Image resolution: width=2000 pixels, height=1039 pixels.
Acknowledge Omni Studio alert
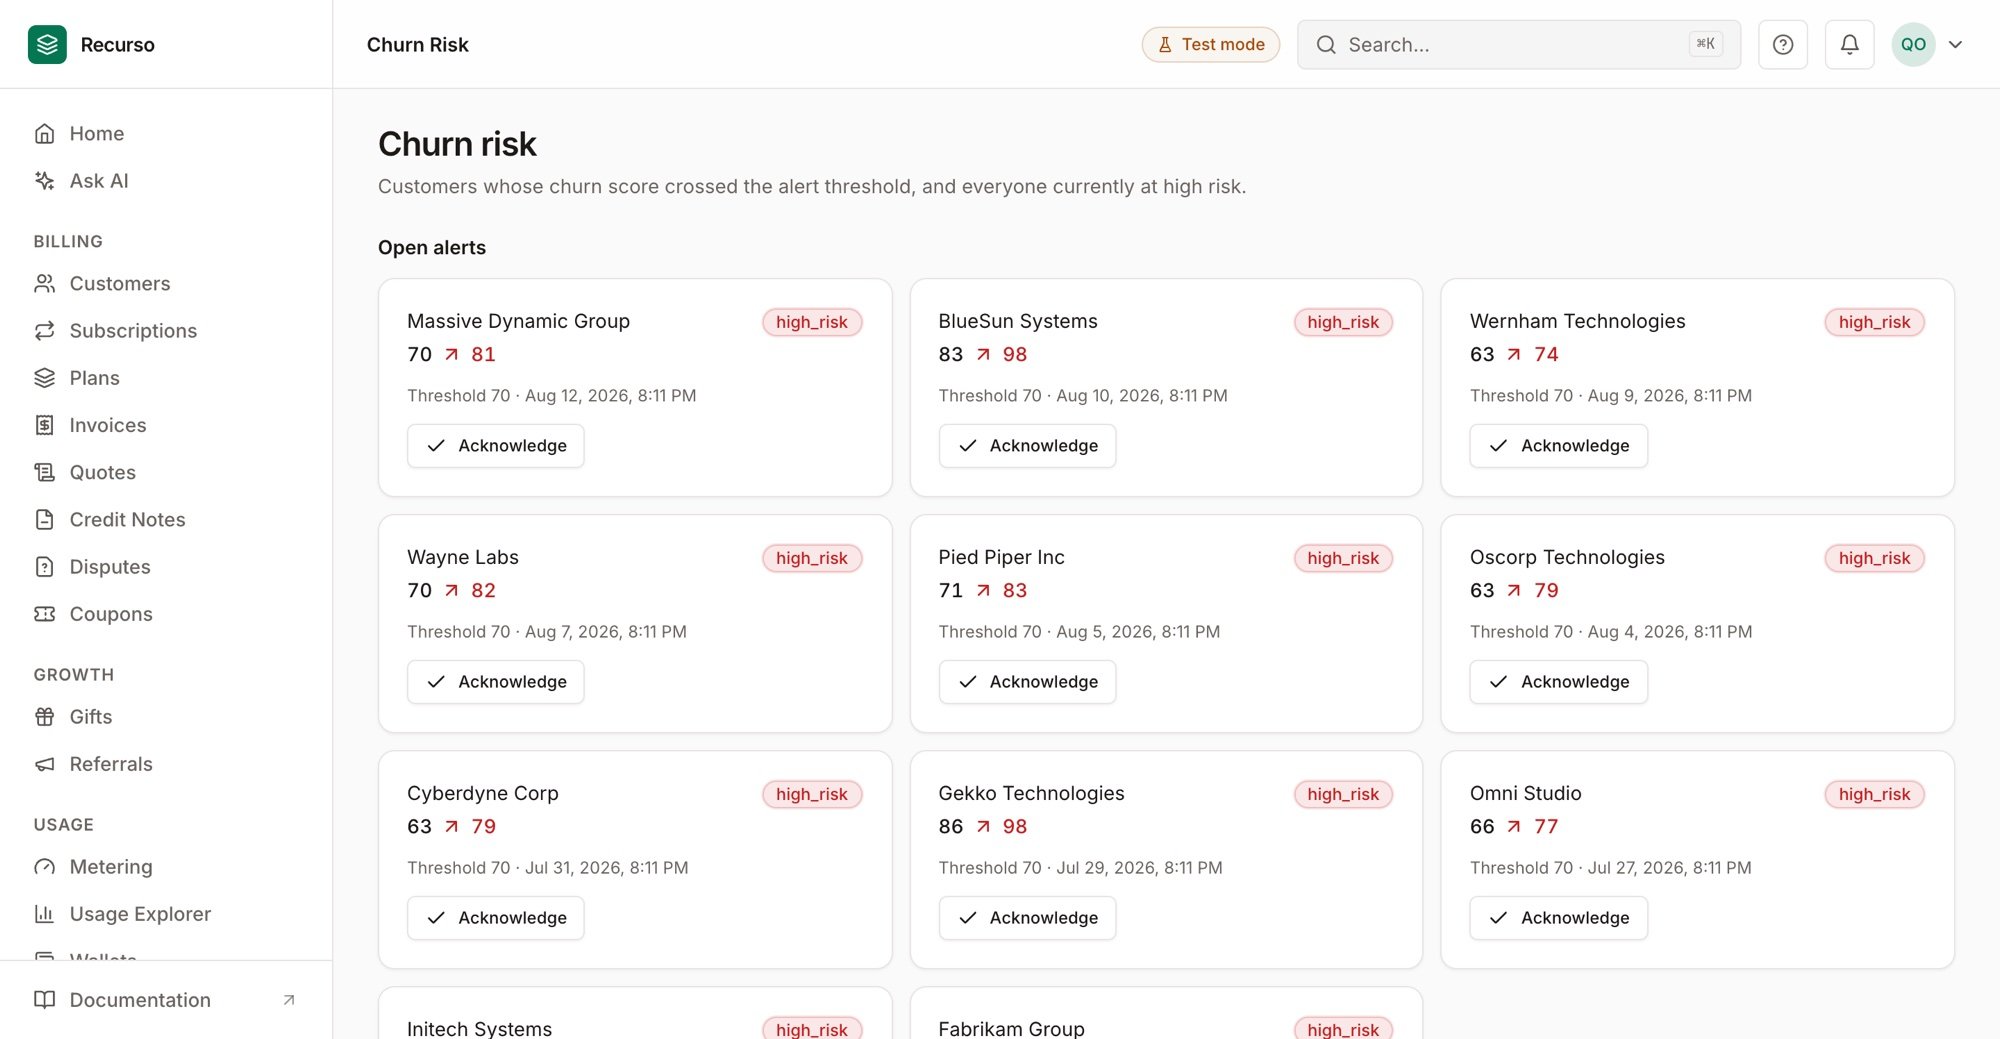click(1559, 918)
